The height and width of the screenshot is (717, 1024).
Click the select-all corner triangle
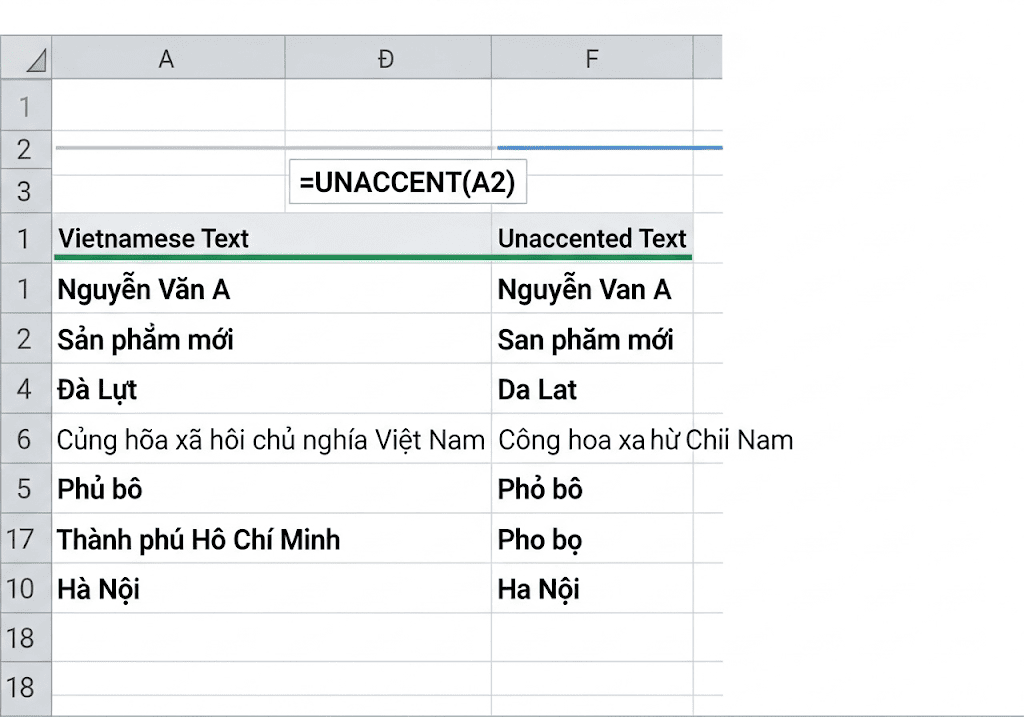pyautogui.click(x=27, y=59)
